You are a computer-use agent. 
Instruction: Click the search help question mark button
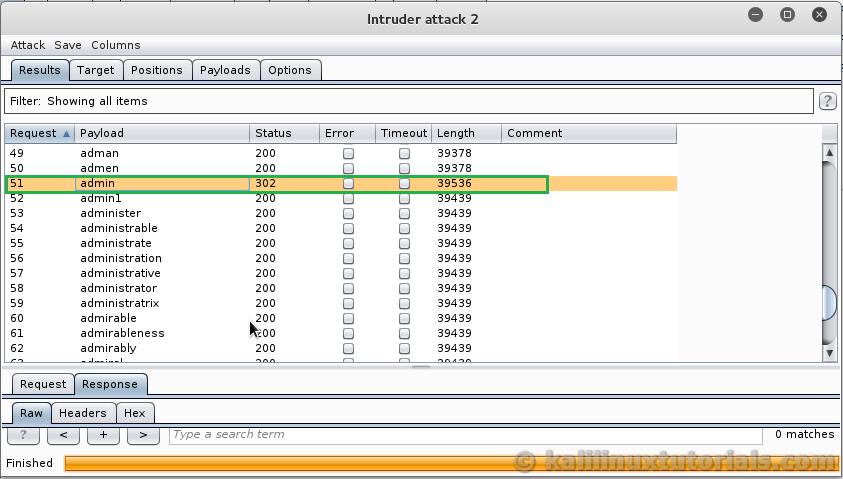pos(23,435)
